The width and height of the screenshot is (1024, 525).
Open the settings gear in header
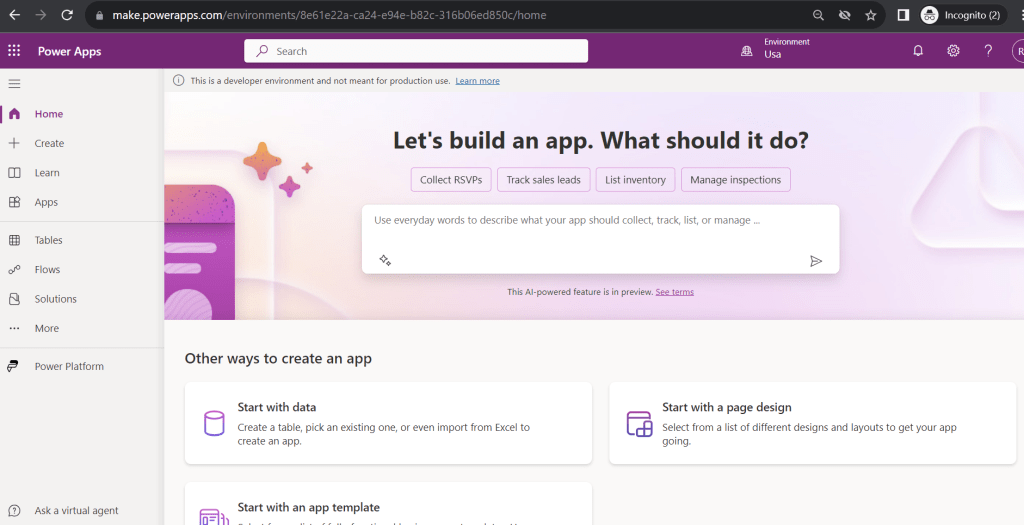[x=953, y=51]
